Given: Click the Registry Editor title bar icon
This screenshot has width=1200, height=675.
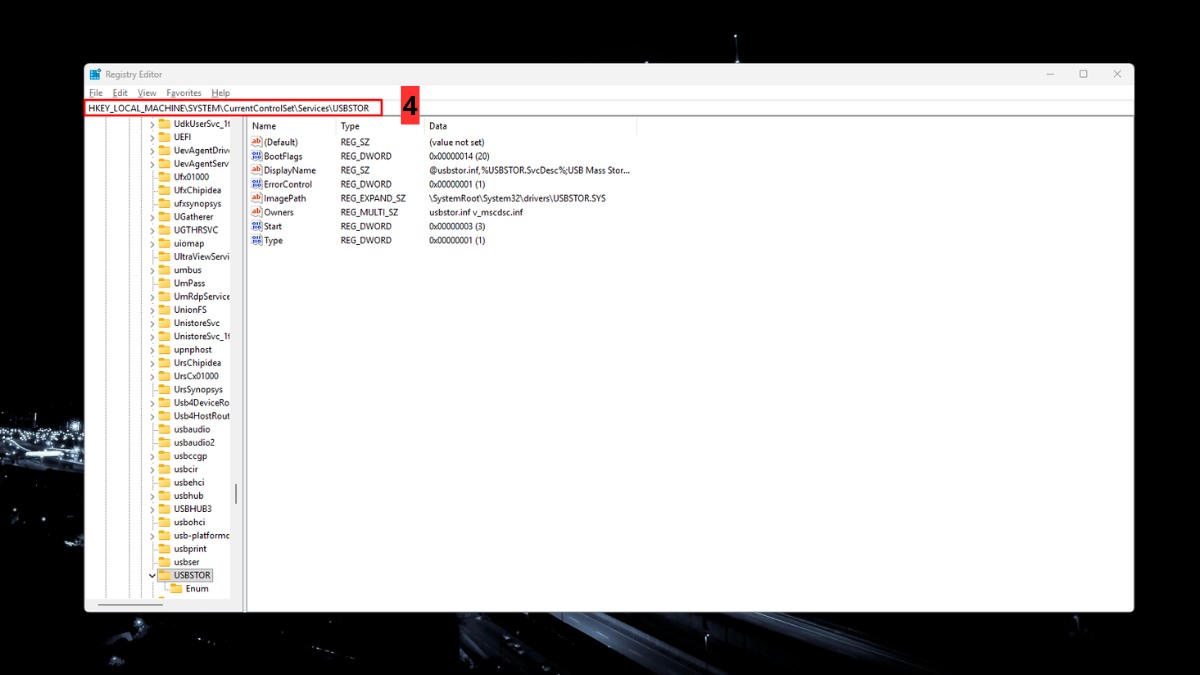Looking at the screenshot, I should (x=95, y=74).
